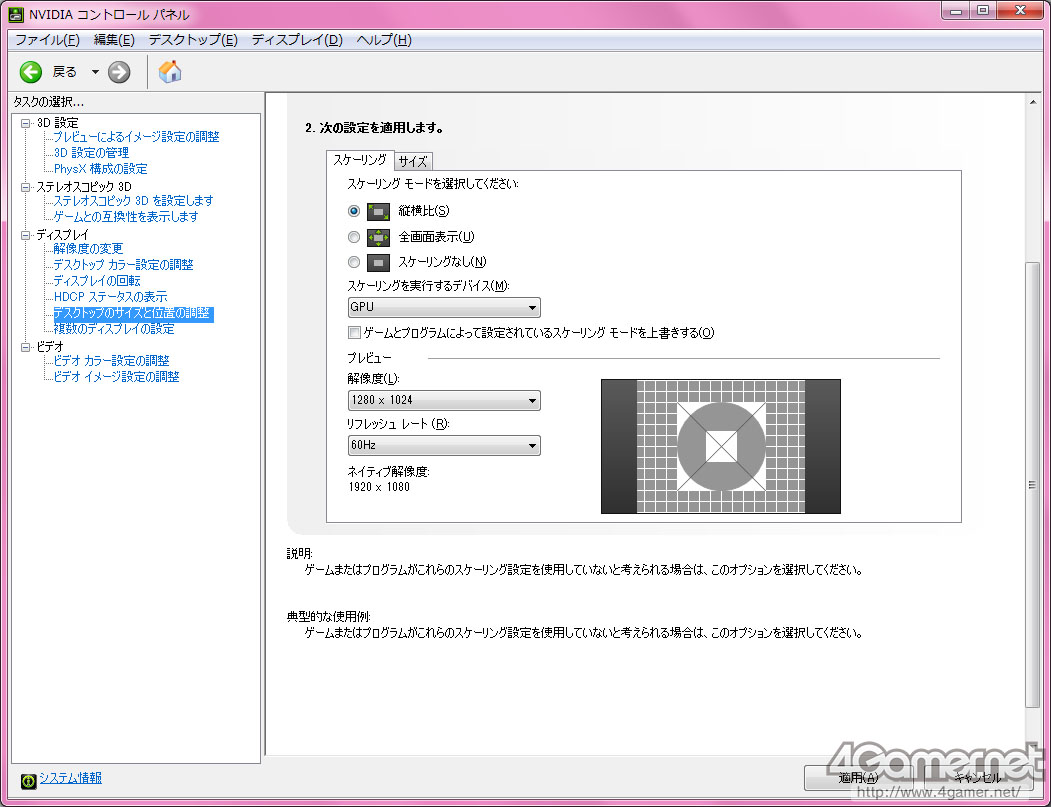
Task: Click the scrollbar up arrow
Action: tap(1032, 102)
